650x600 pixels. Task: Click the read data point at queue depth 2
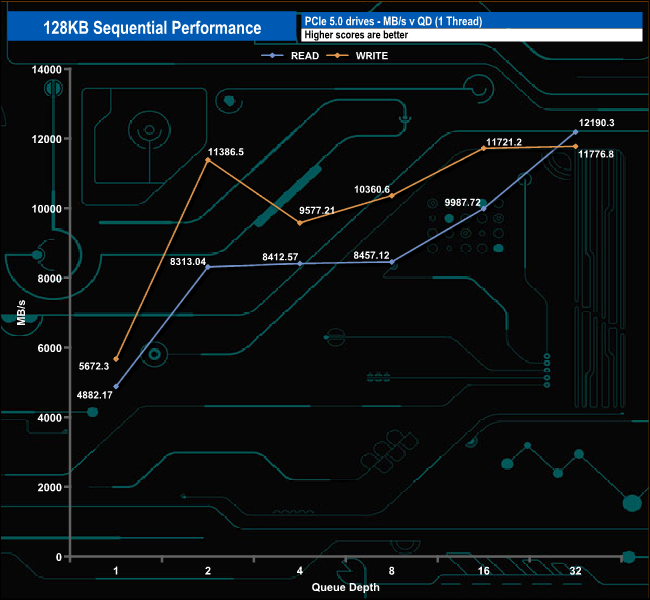208,267
